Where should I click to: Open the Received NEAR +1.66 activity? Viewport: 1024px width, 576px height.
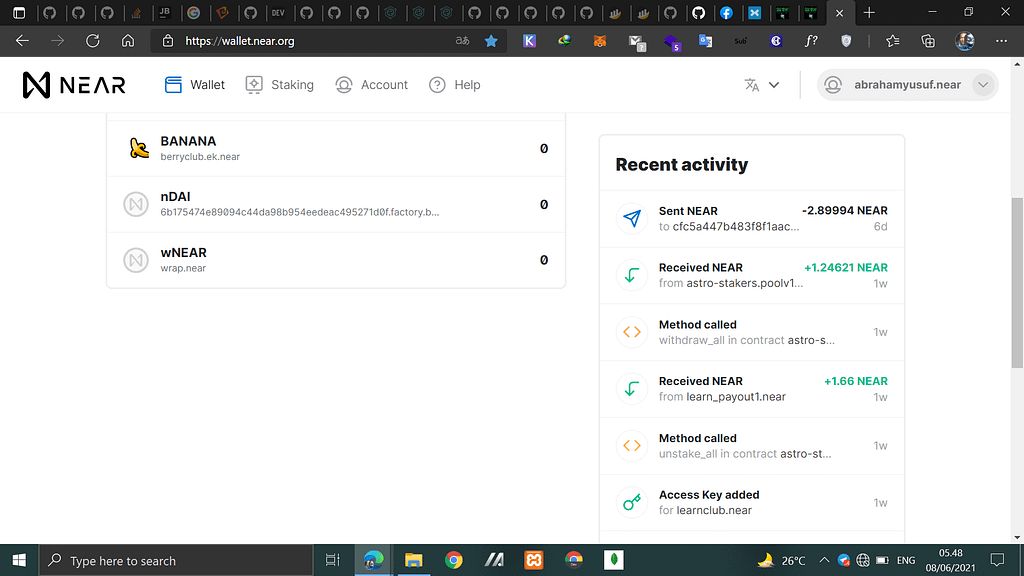tap(752, 389)
